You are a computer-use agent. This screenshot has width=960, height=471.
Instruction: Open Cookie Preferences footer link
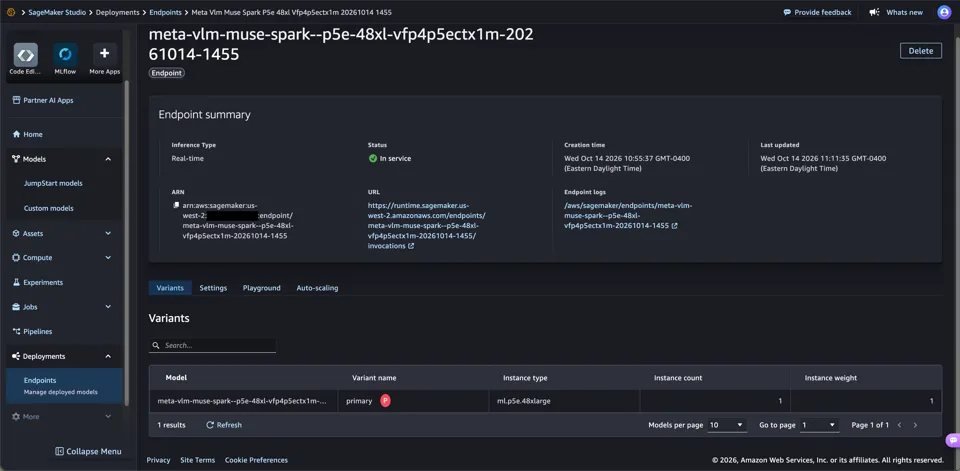pos(256,460)
